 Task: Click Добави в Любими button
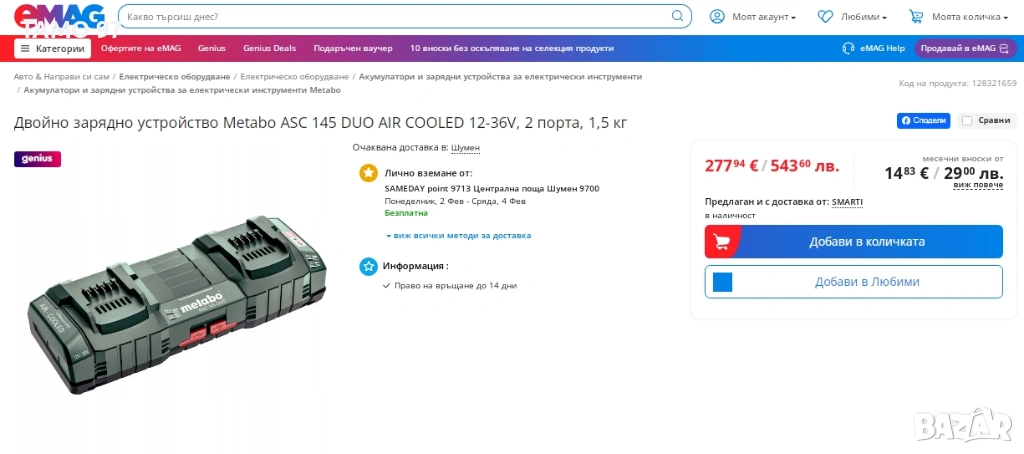(853, 282)
